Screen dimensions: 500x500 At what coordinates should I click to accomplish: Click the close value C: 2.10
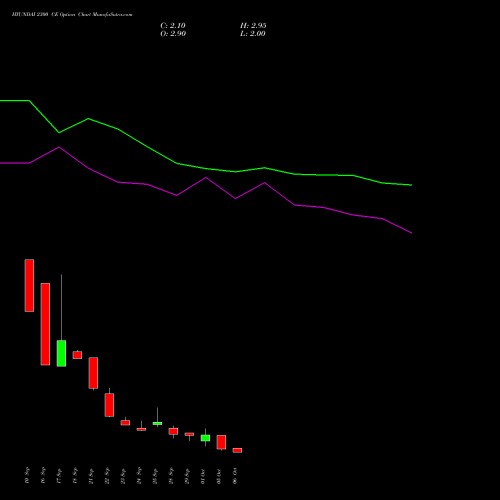[x=173, y=26]
